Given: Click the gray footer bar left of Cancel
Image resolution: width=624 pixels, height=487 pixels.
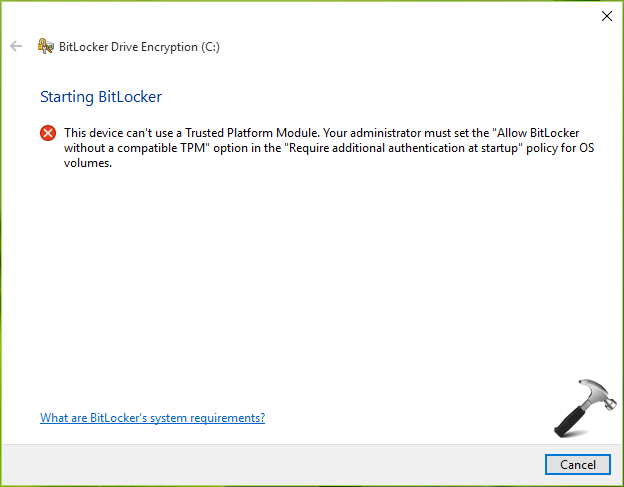Looking at the screenshot, I should 270,465.
